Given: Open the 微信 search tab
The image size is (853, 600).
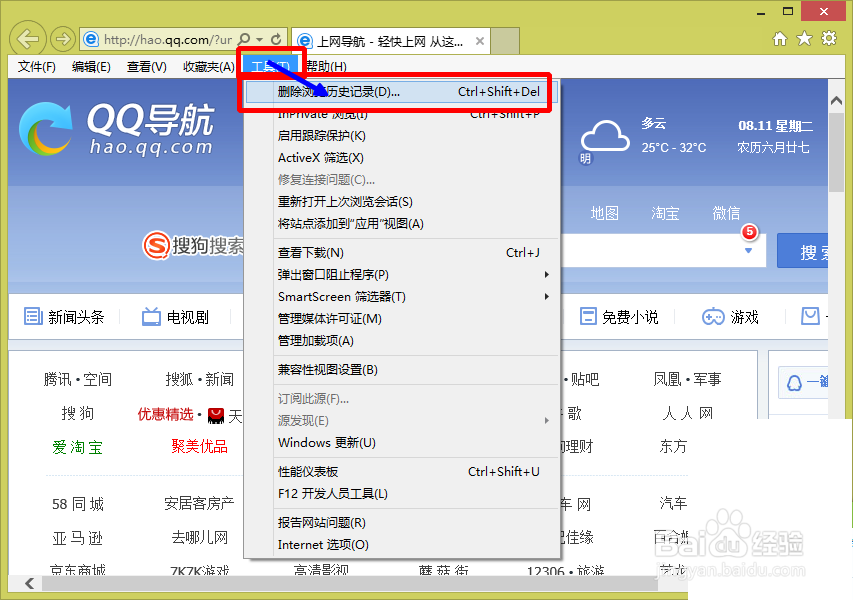Looking at the screenshot, I should pyautogui.click(x=726, y=213).
